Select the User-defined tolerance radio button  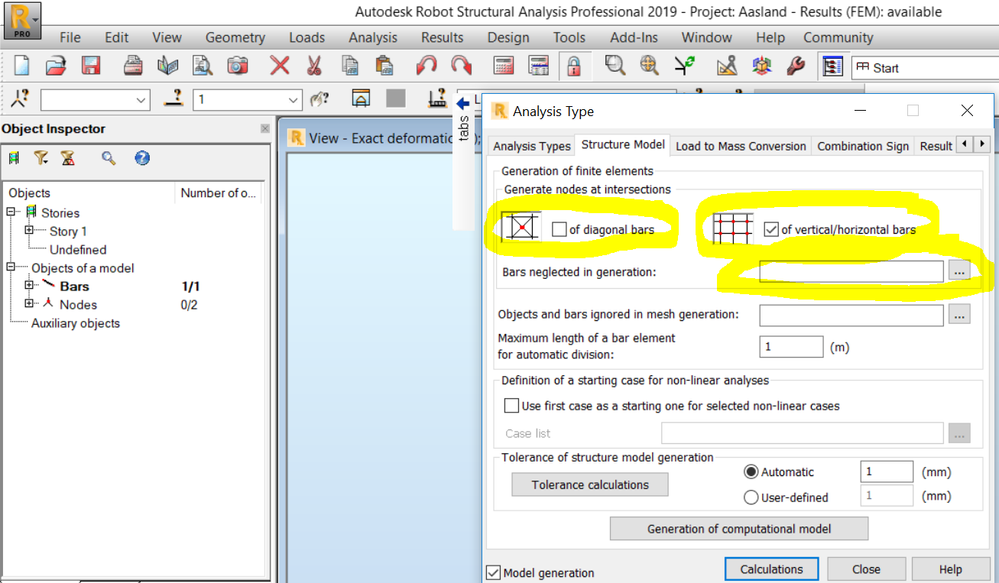751,497
